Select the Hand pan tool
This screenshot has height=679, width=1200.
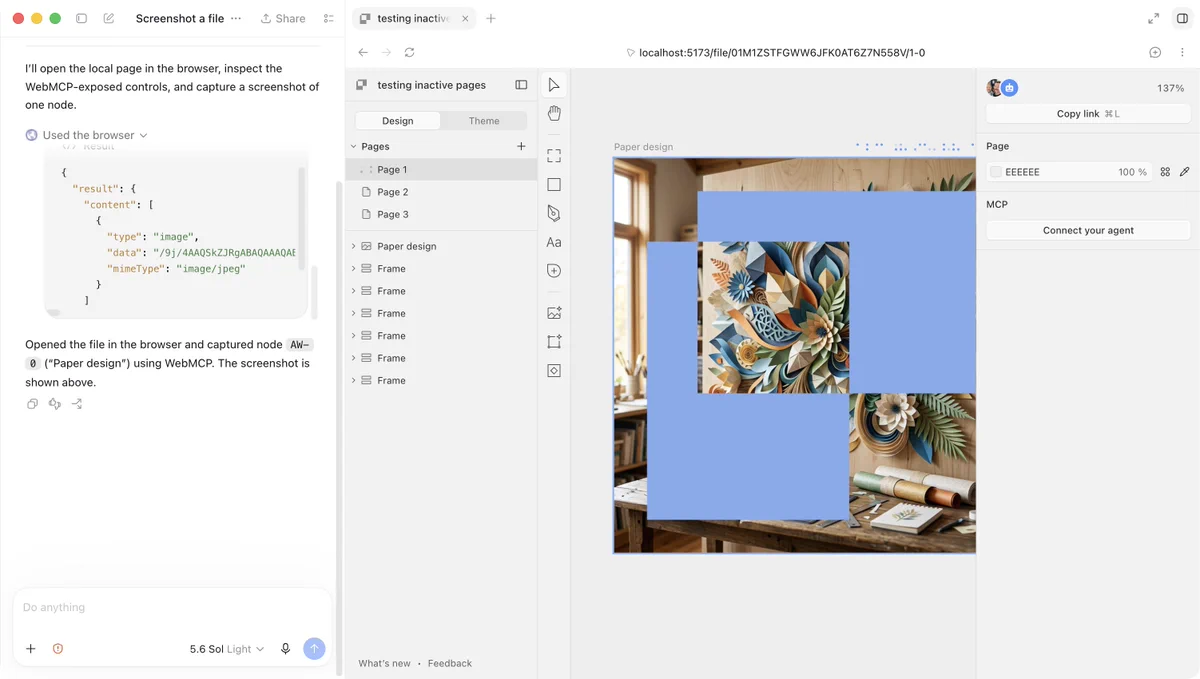554,114
